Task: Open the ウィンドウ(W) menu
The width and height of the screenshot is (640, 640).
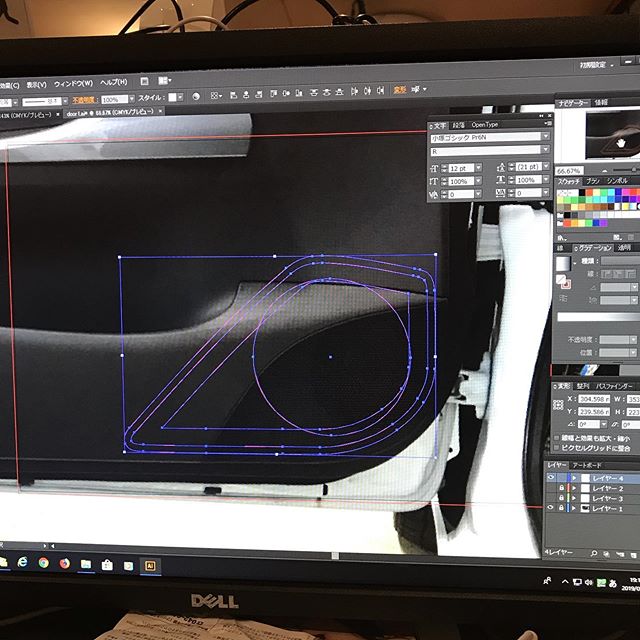Action: (x=73, y=84)
